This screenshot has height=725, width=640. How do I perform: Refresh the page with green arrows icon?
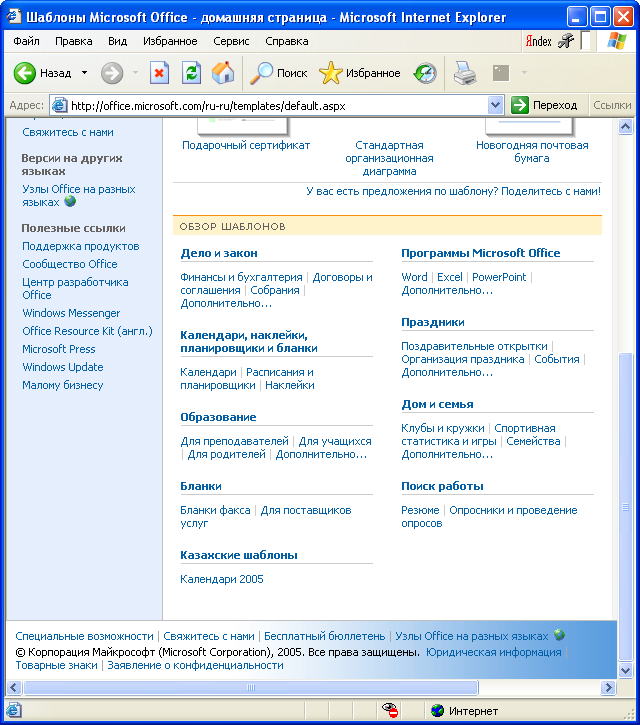191,73
